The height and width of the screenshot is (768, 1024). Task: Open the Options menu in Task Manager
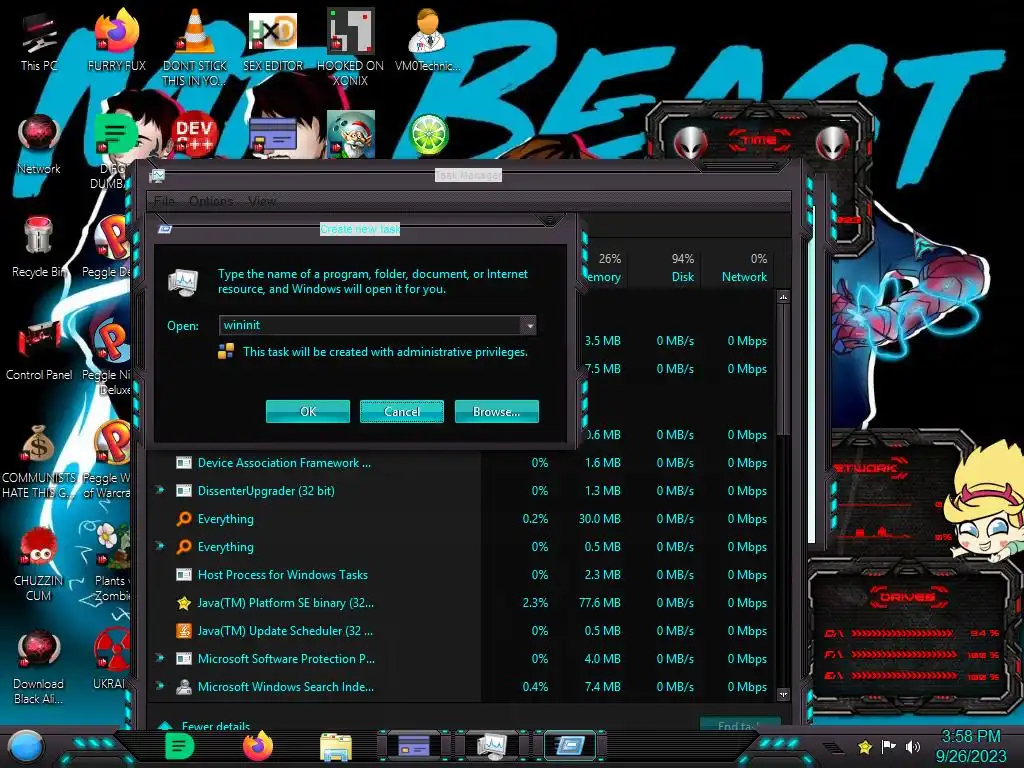click(x=211, y=201)
